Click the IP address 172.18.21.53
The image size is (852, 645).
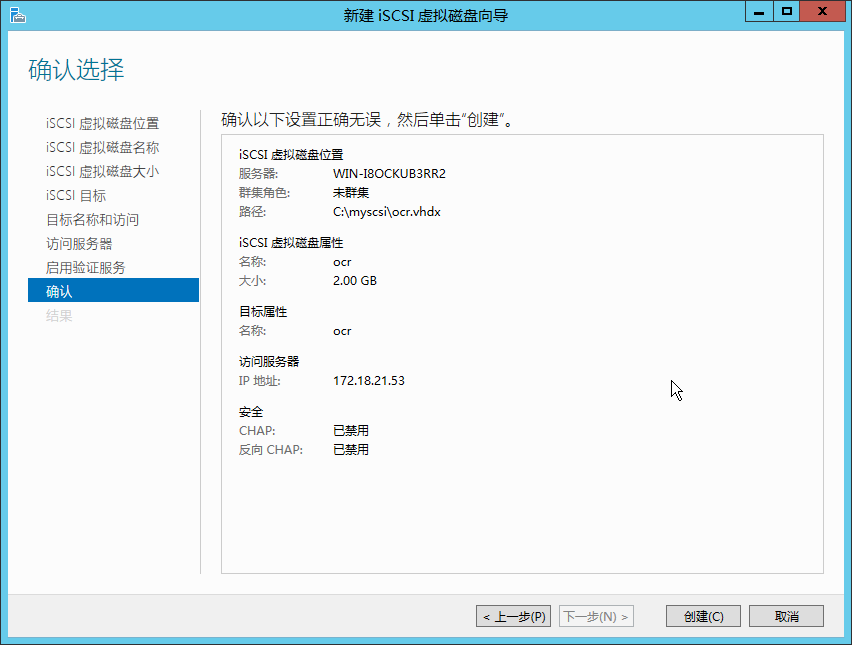click(x=368, y=380)
